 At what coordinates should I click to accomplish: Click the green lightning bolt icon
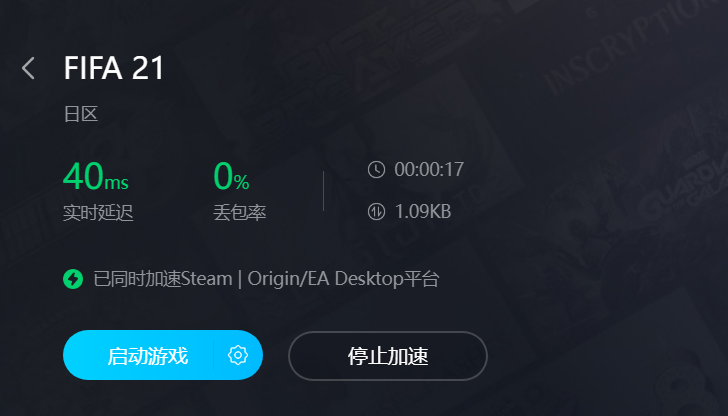[x=73, y=279]
